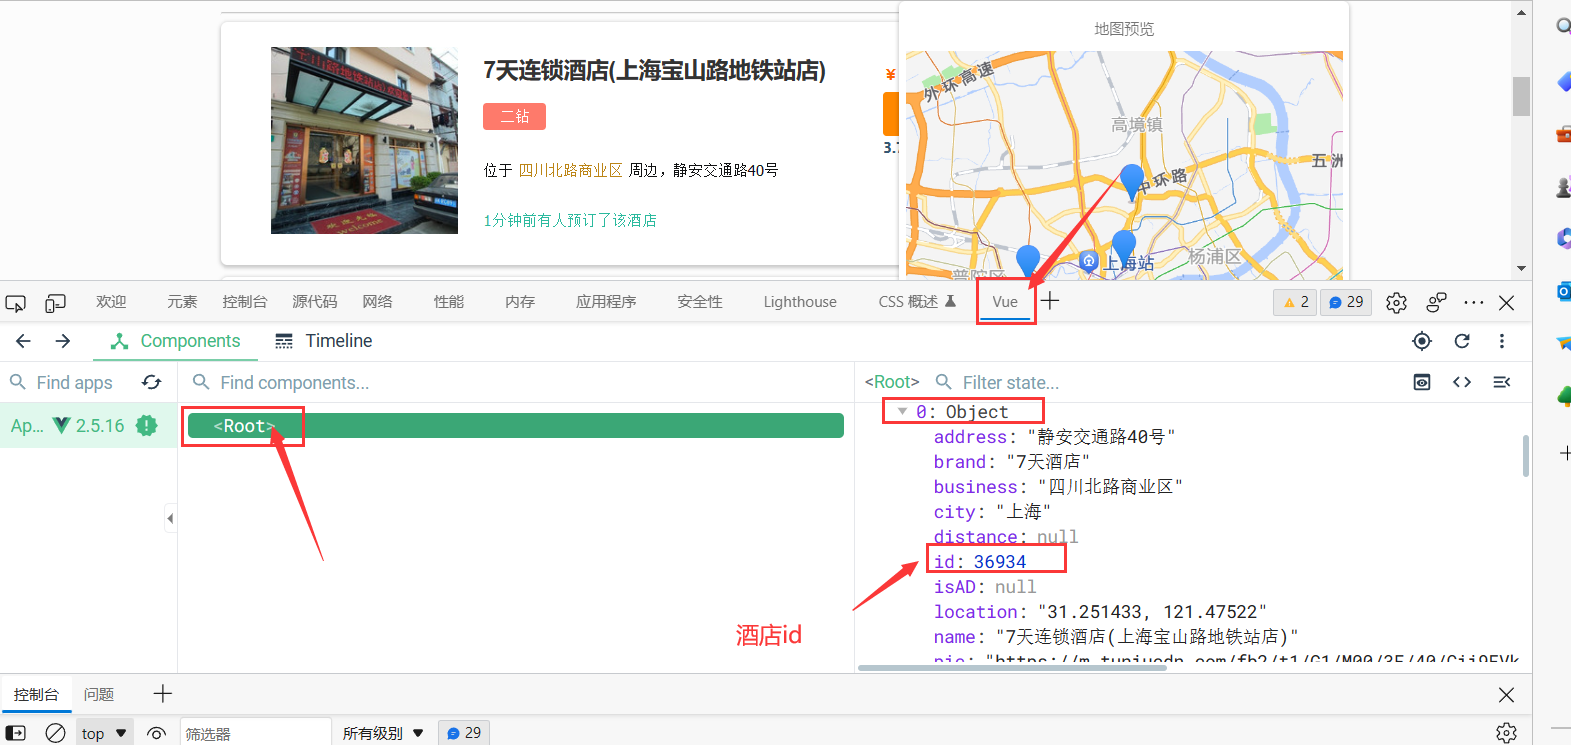Click the feedback/customize people icon
This screenshot has height=745, width=1571.
1437,302
